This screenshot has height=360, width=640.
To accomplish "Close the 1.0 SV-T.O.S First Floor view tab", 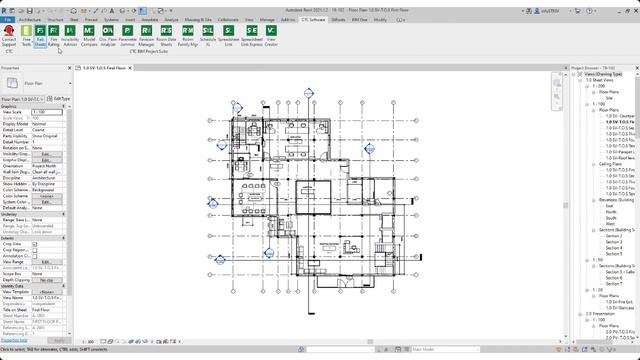I will (x=130, y=68).
